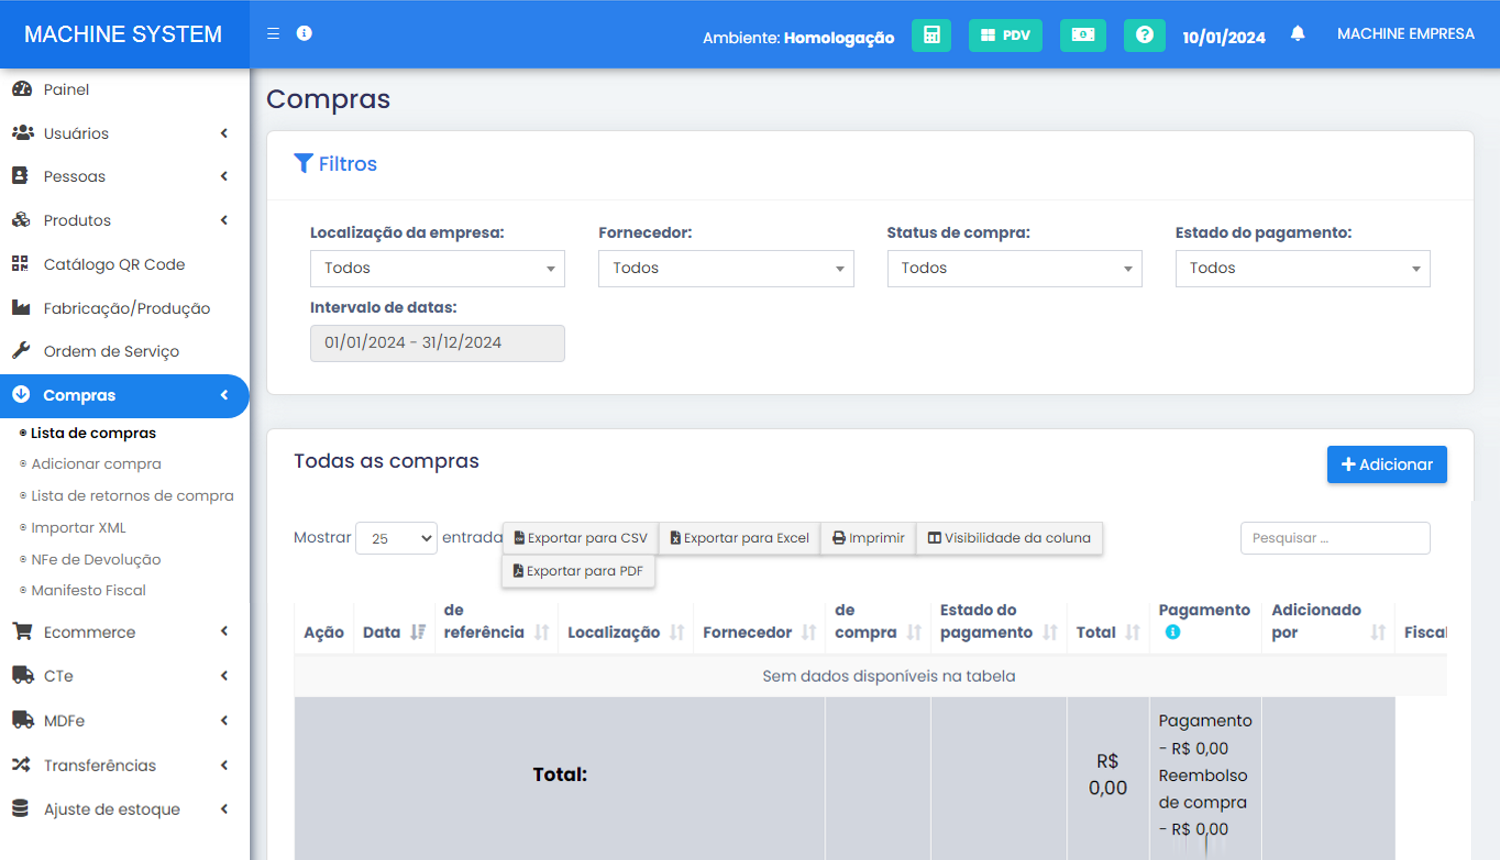Open Manifesto Fiscal submenu
Image resolution: width=1500 pixels, height=860 pixels.
pos(88,590)
